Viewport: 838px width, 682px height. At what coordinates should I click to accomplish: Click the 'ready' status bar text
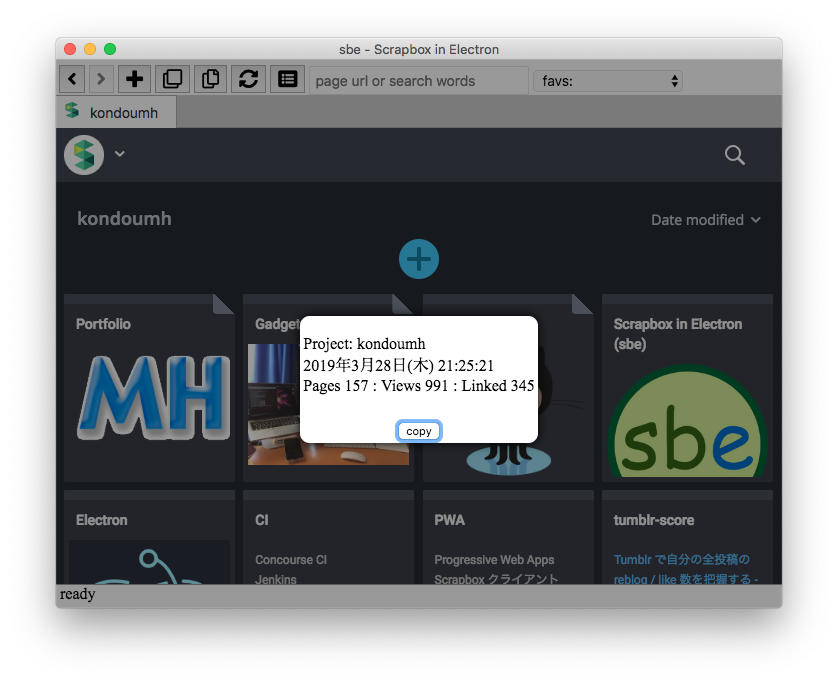pyautogui.click(x=77, y=594)
